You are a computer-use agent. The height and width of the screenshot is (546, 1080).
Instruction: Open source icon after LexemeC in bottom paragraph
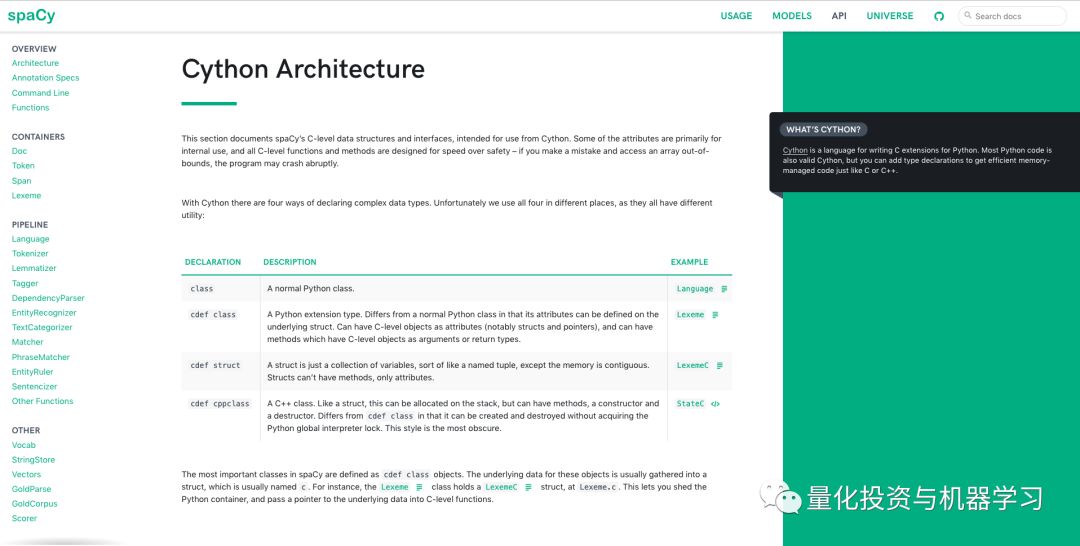tap(528, 487)
